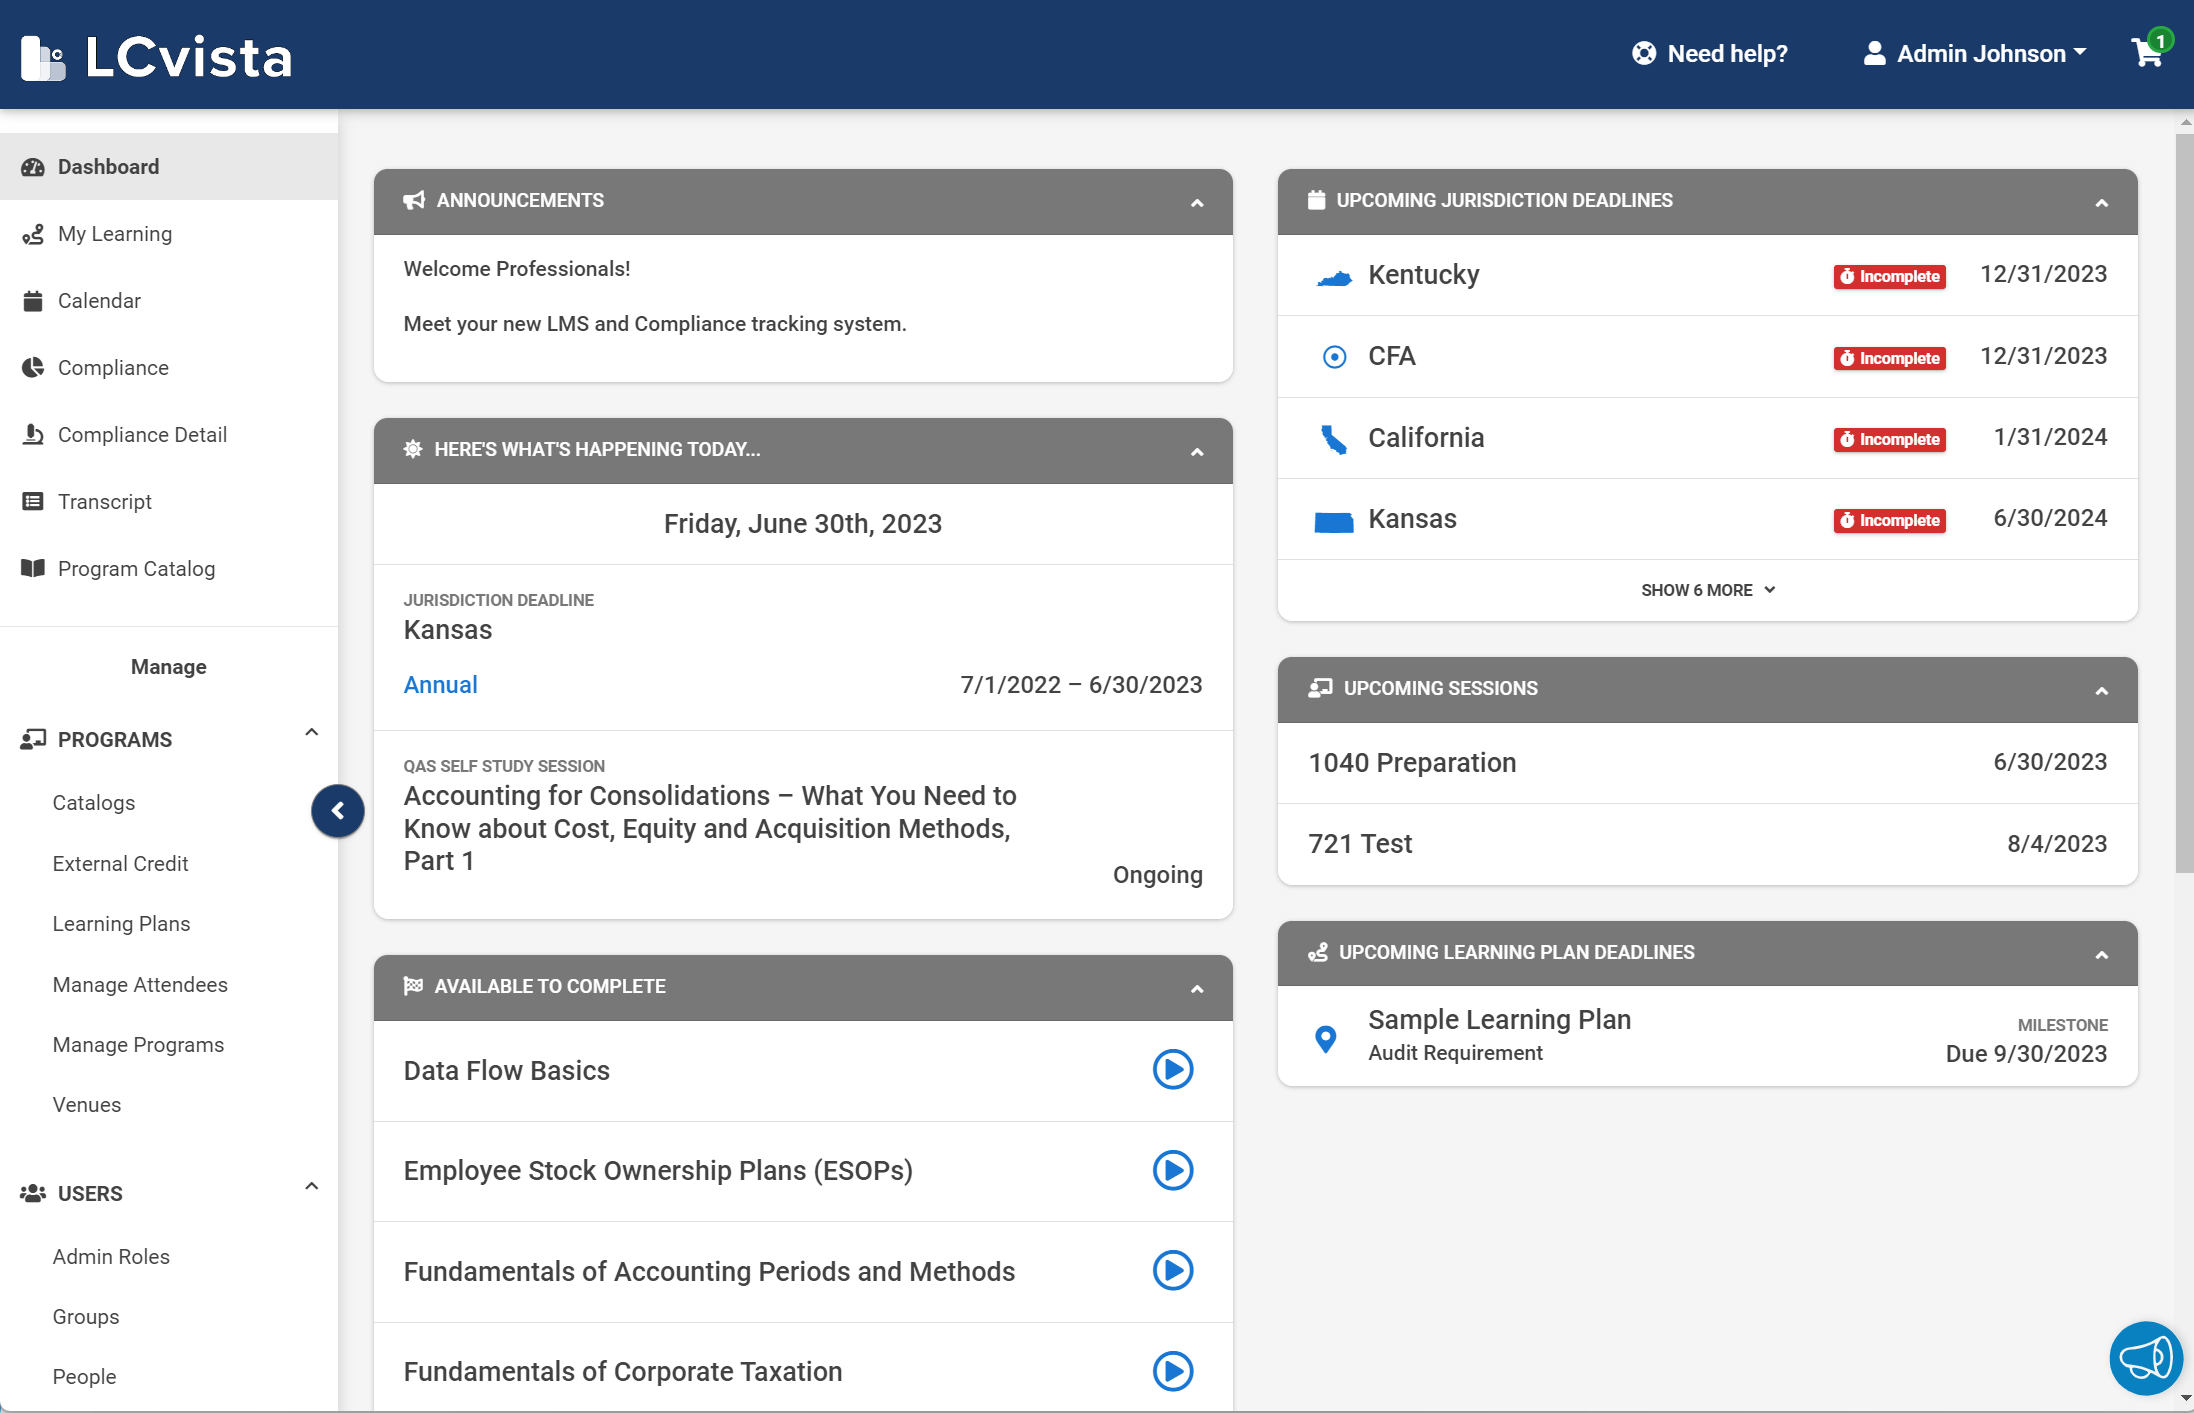Open the 721 Test session
This screenshot has height=1413, width=2194.
click(1707, 844)
